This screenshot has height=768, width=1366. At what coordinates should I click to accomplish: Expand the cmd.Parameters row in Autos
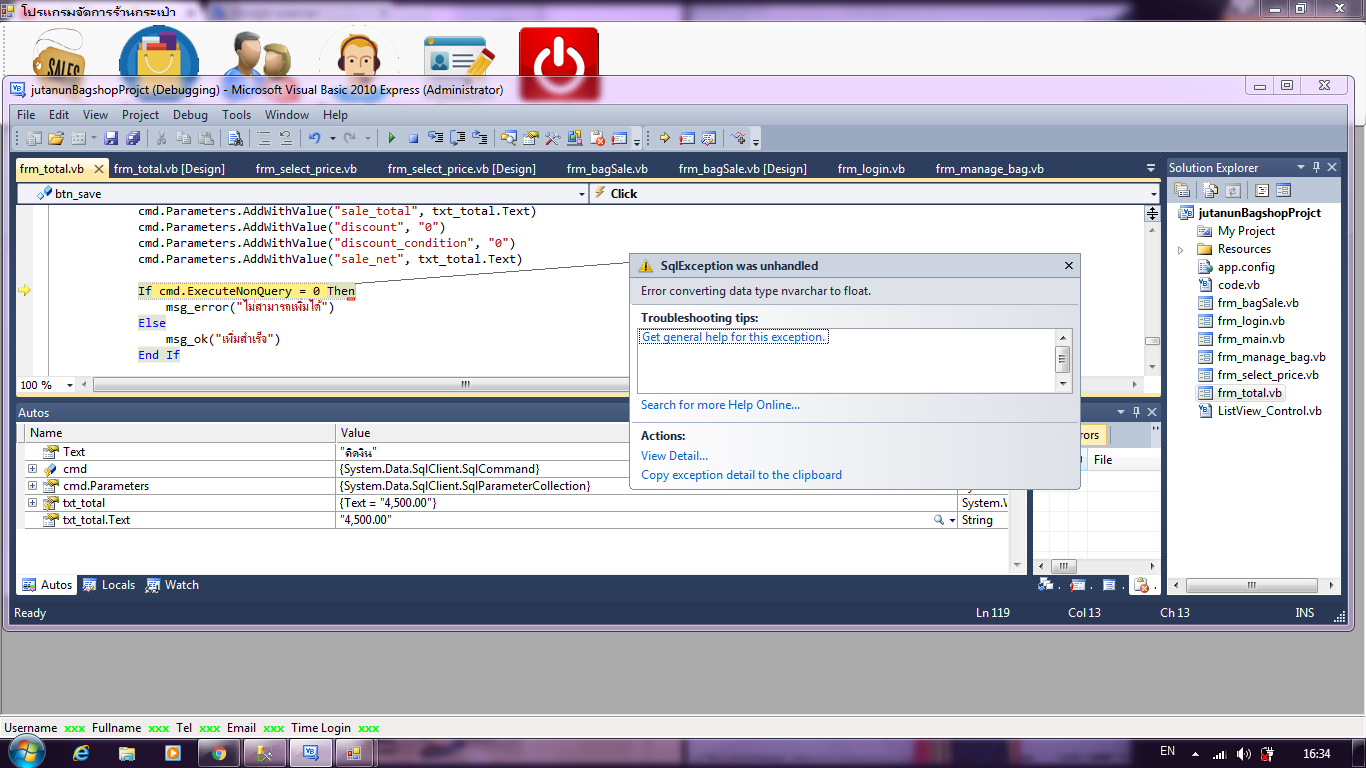pos(33,486)
